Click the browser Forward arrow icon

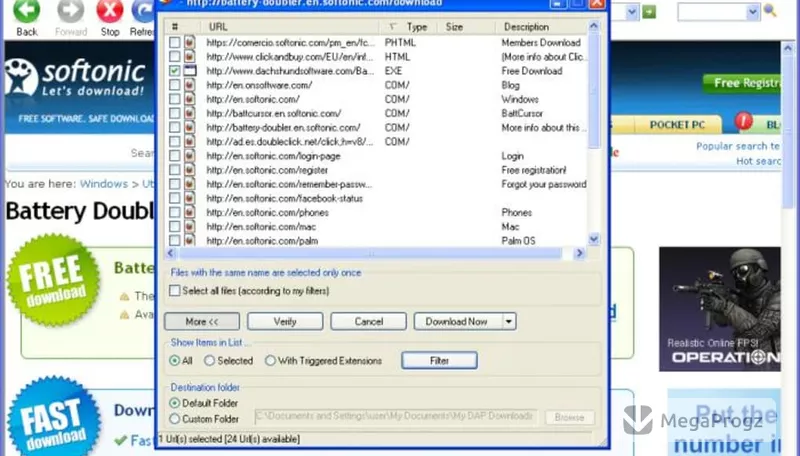pos(70,11)
